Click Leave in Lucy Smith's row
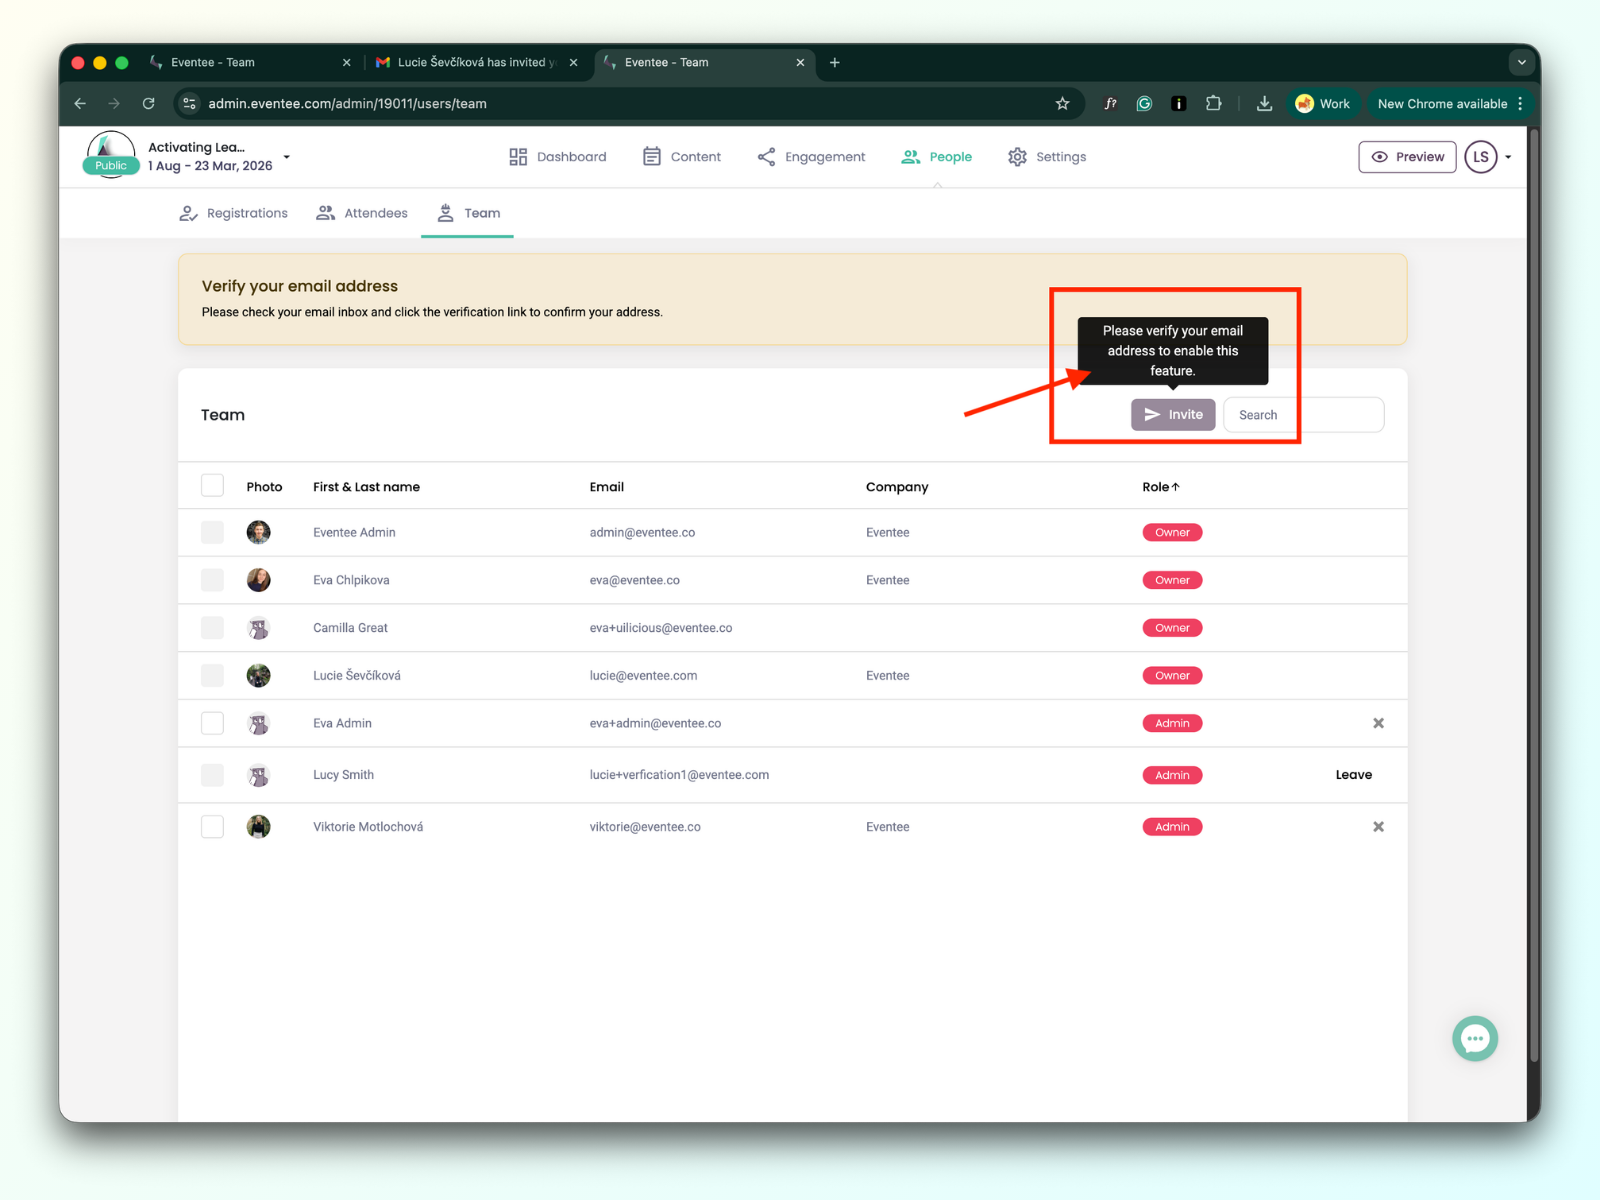Image resolution: width=1600 pixels, height=1200 pixels. (x=1354, y=775)
